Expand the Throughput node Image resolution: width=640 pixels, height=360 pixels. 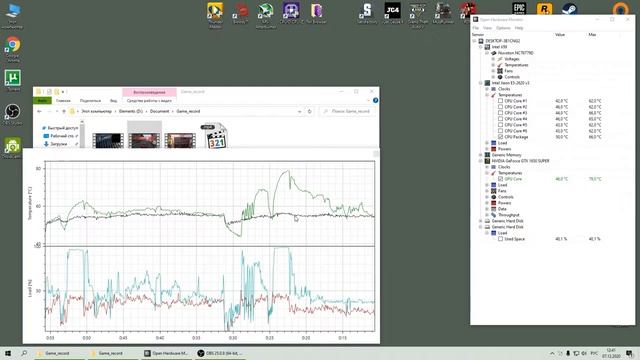(487, 215)
